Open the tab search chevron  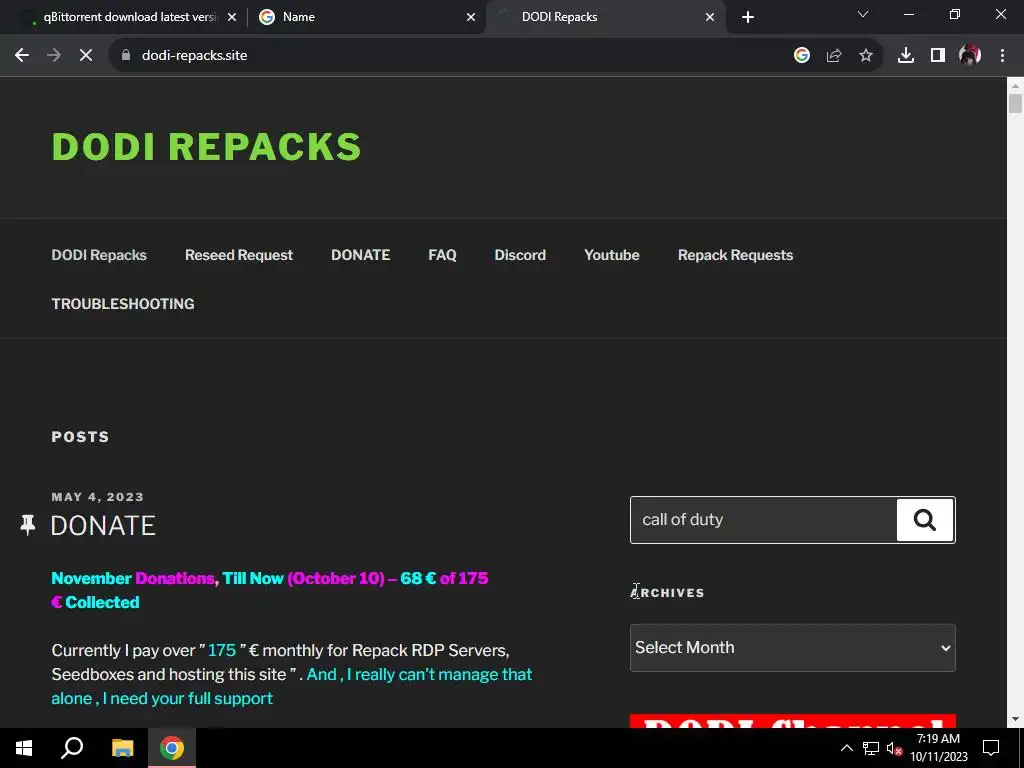(x=863, y=14)
